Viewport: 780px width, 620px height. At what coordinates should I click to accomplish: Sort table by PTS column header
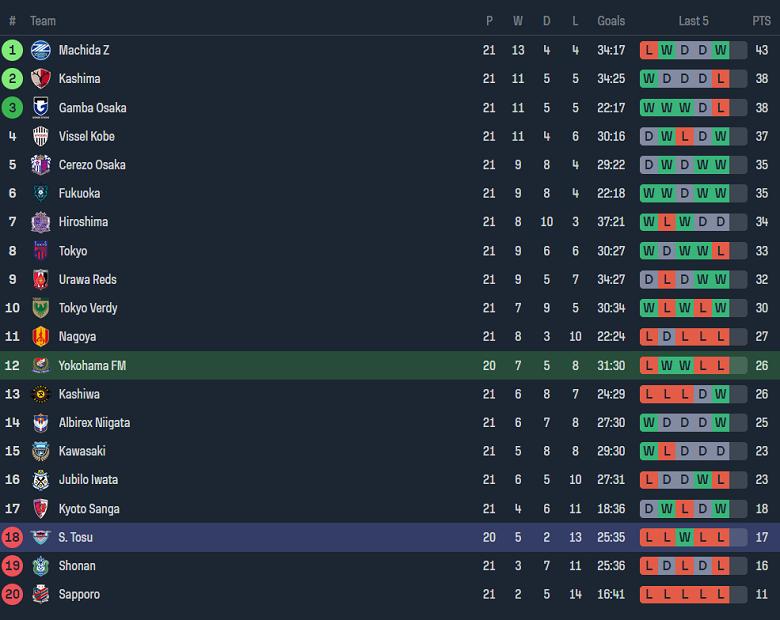tap(761, 21)
